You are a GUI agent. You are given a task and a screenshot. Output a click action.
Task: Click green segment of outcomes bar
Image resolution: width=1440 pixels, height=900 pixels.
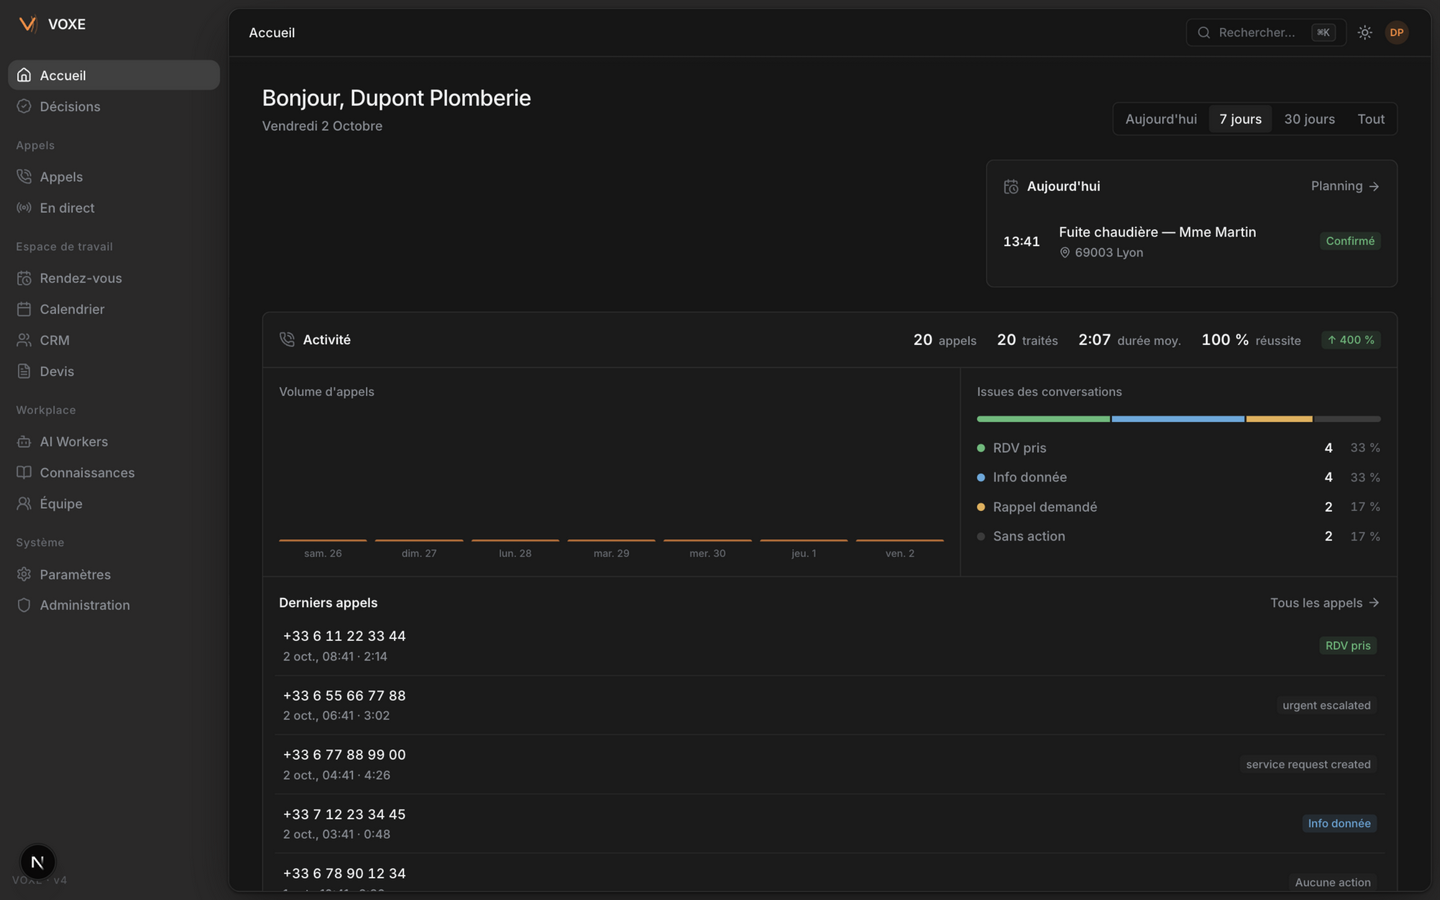point(1043,419)
